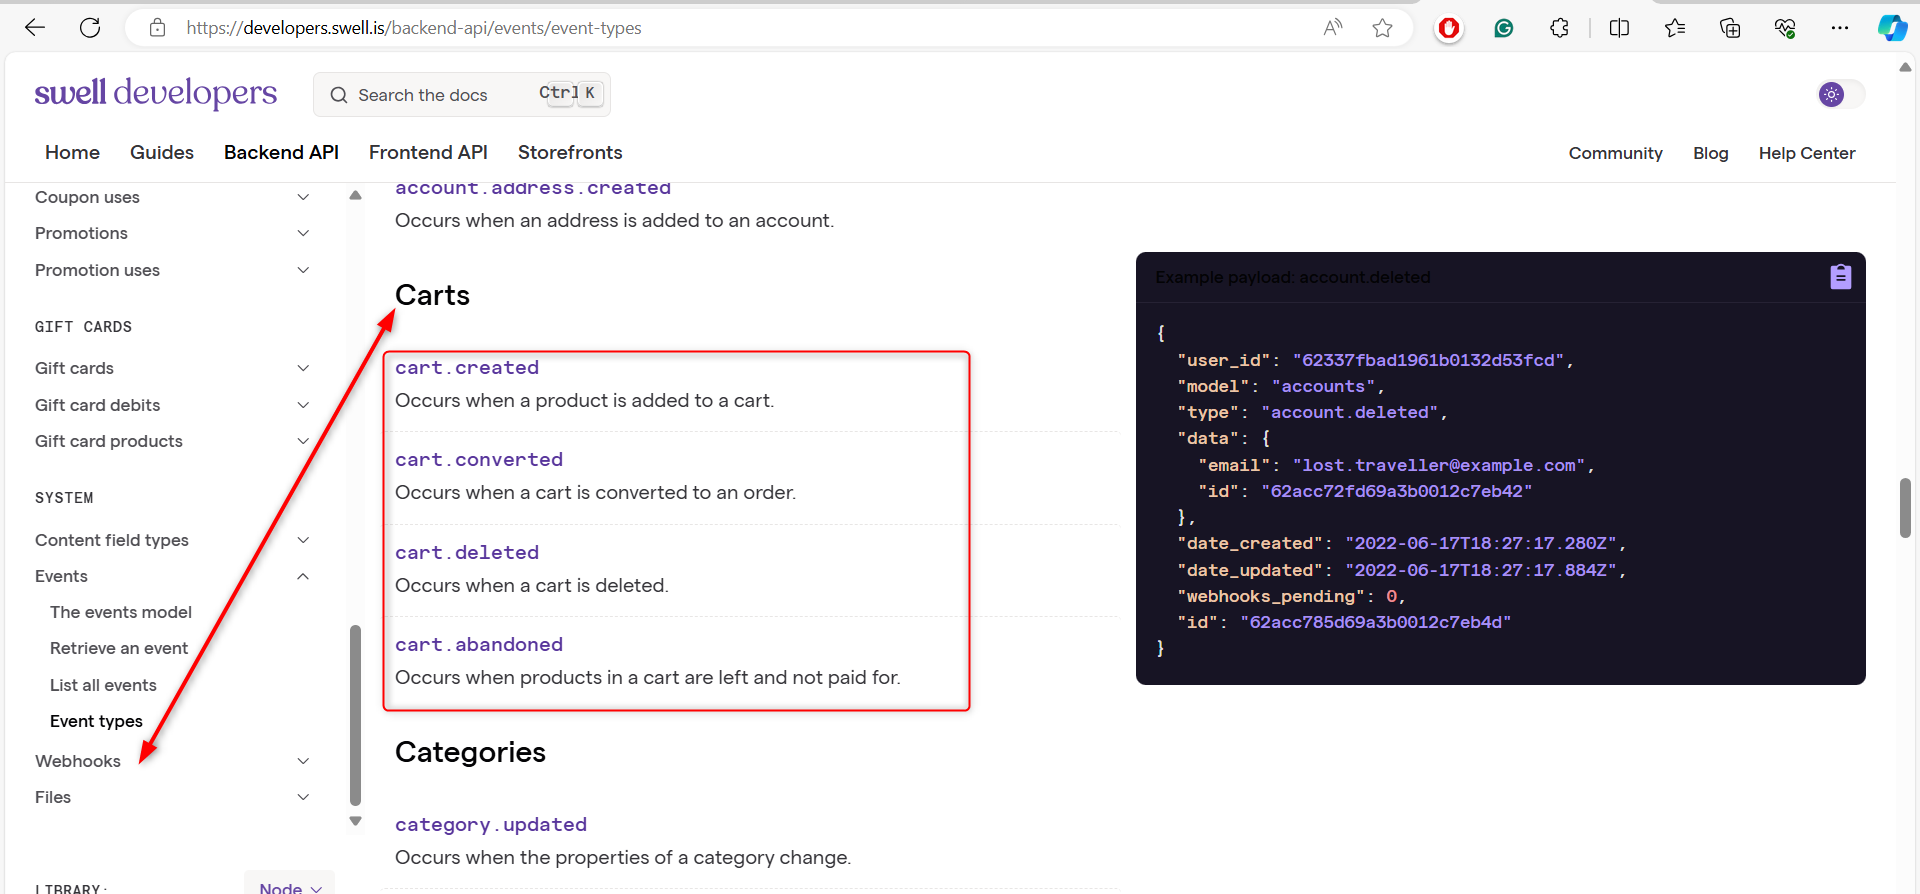Viewport: 1920px width, 894px height.
Task: Expand the Gift card products section
Action: click(303, 441)
